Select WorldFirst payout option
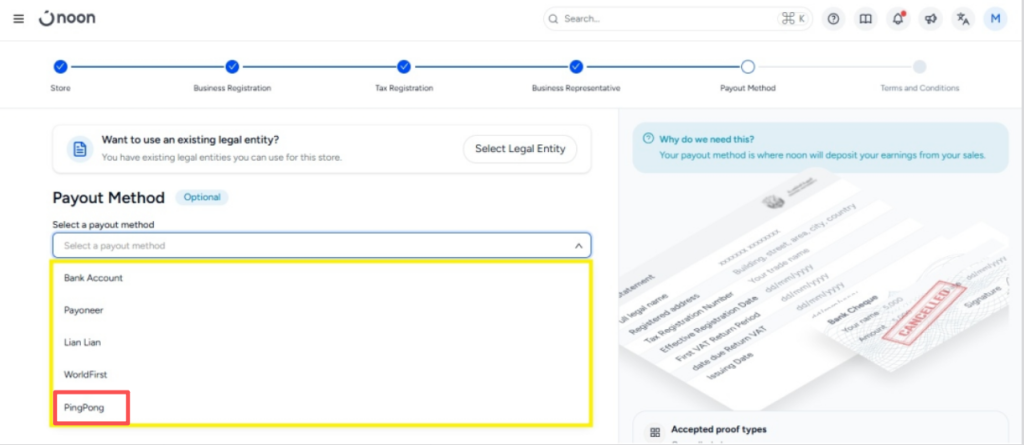Viewport: 1024px width, 445px height. click(321, 375)
